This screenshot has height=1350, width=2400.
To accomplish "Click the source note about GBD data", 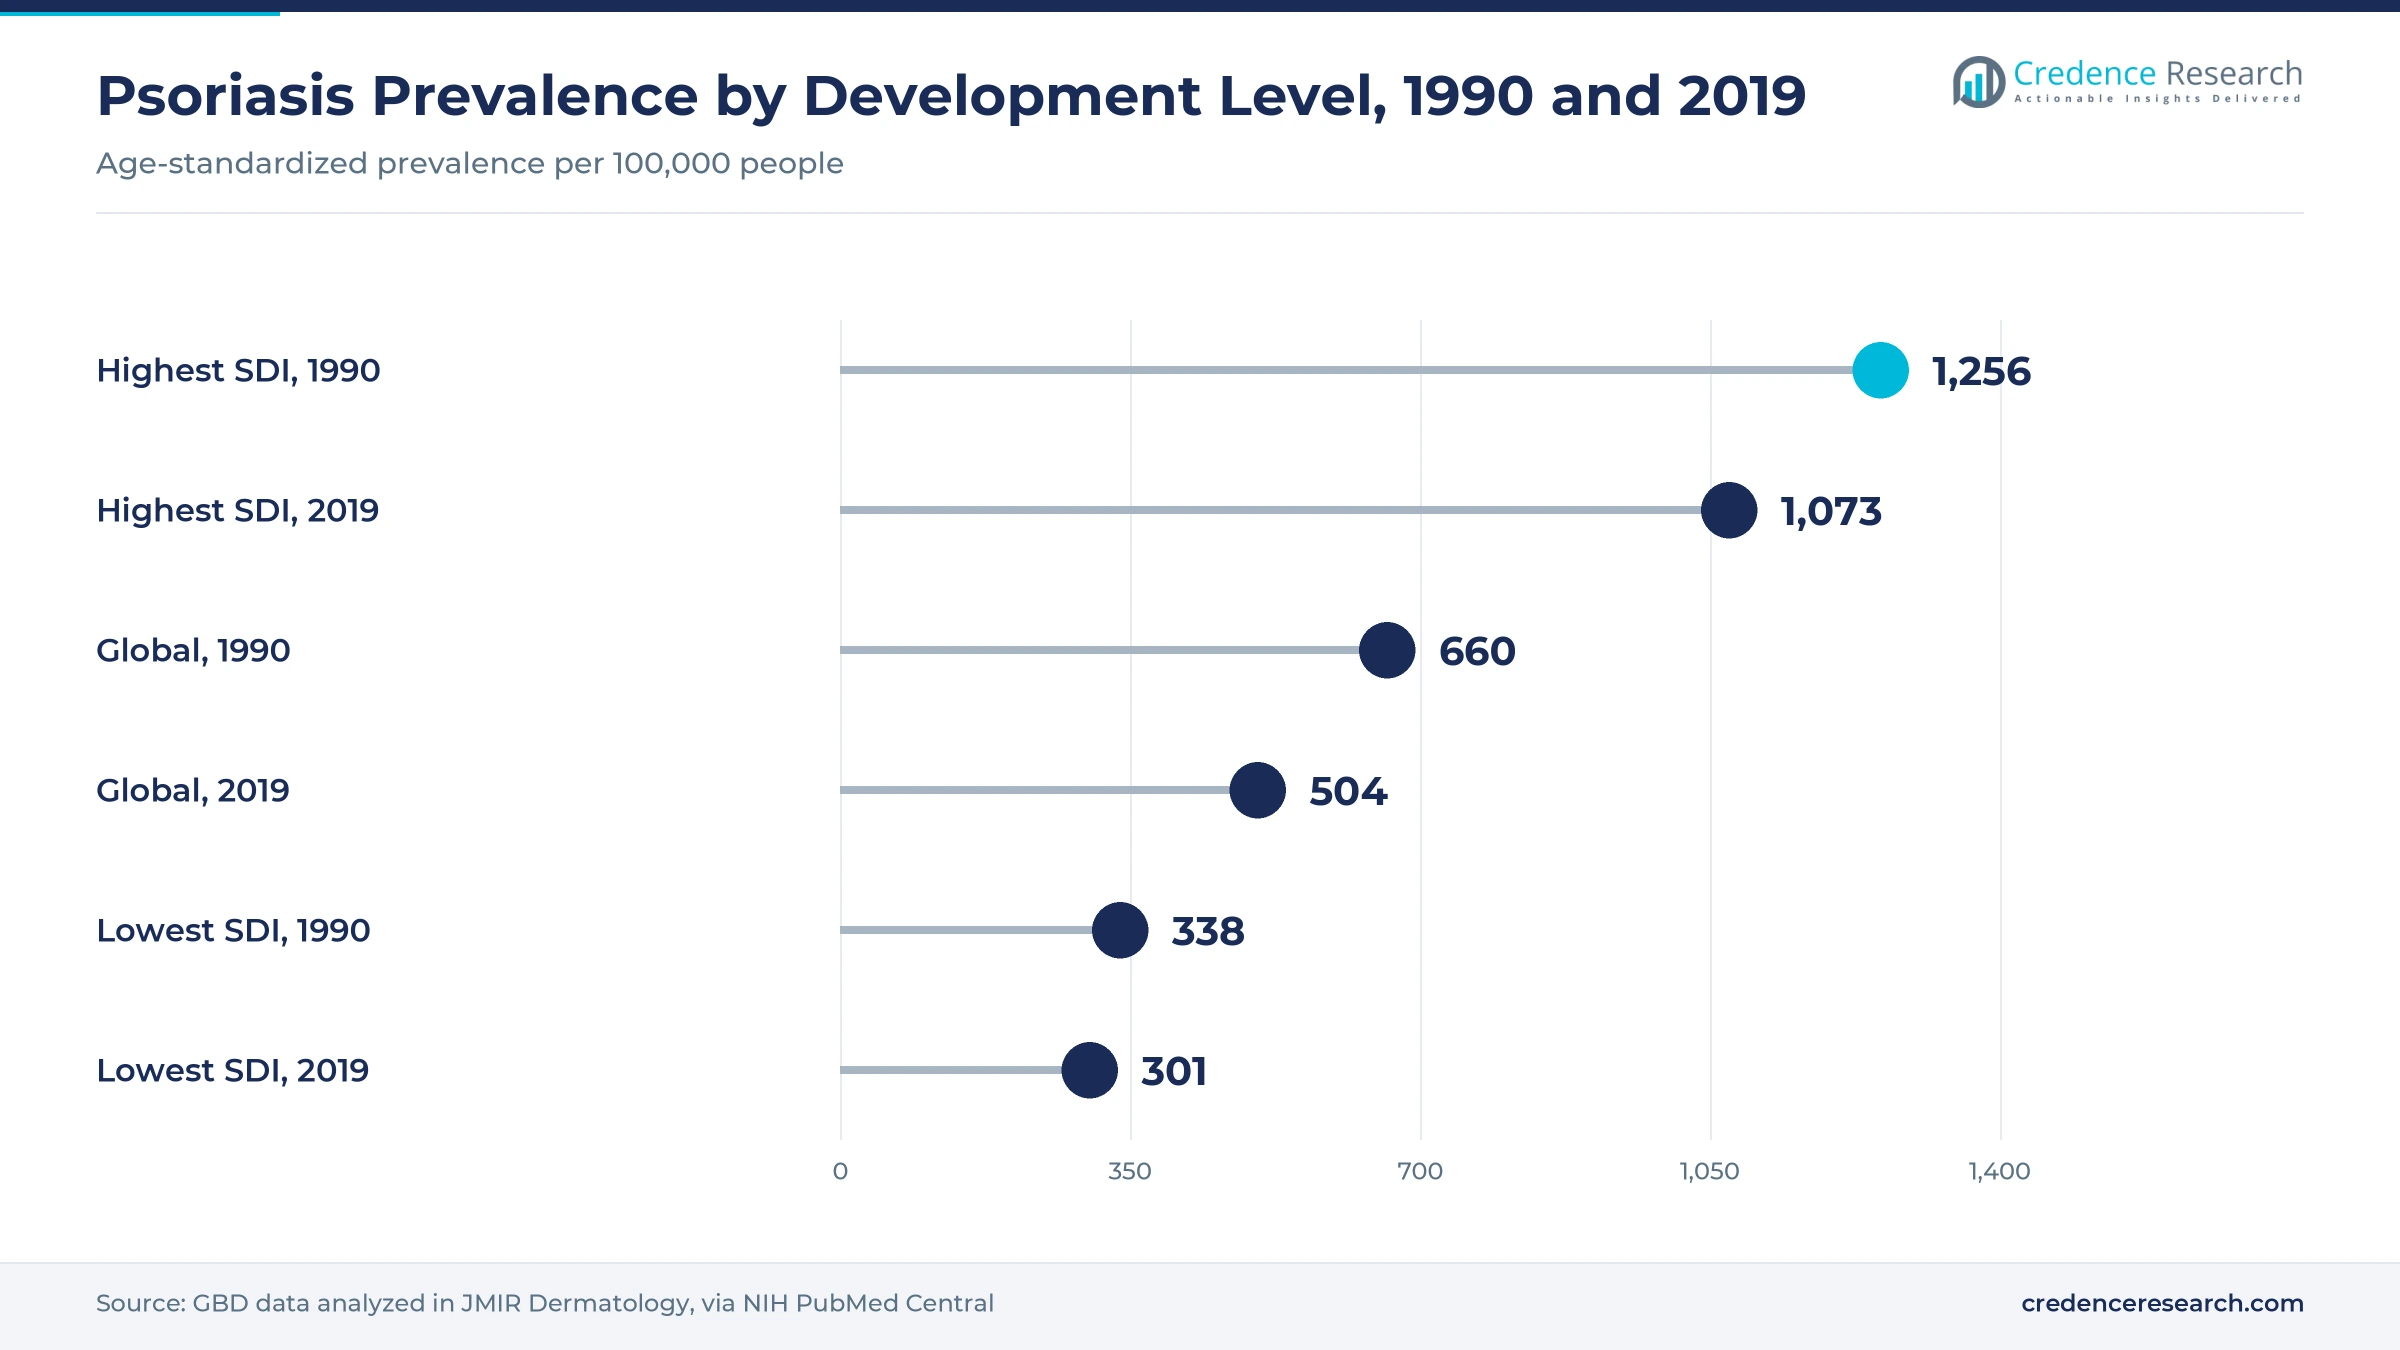I will click(x=545, y=1303).
